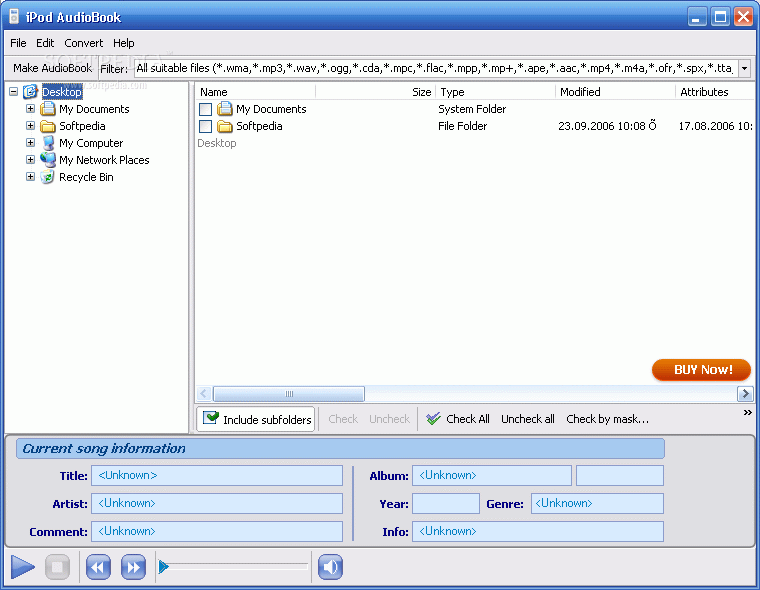Click the Artist field
Image resolution: width=760 pixels, height=590 pixels.
click(x=217, y=503)
